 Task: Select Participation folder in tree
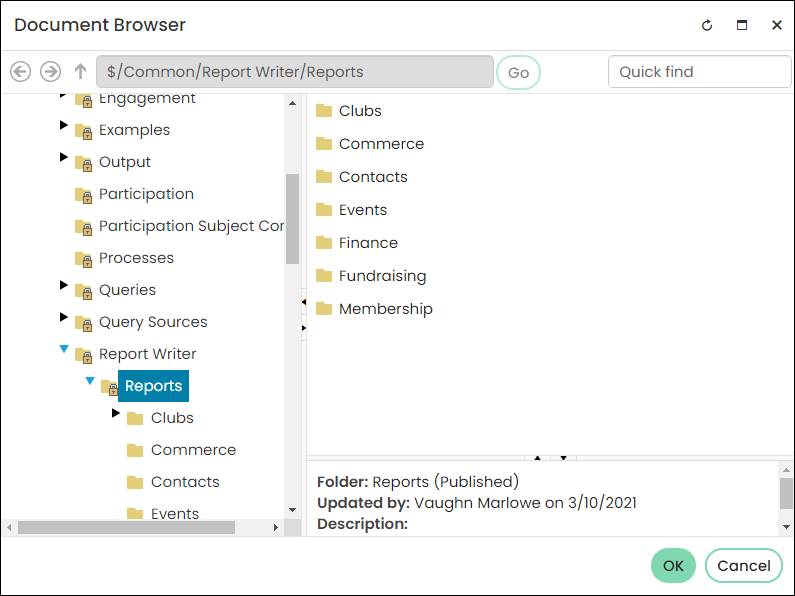(x=146, y=194)
